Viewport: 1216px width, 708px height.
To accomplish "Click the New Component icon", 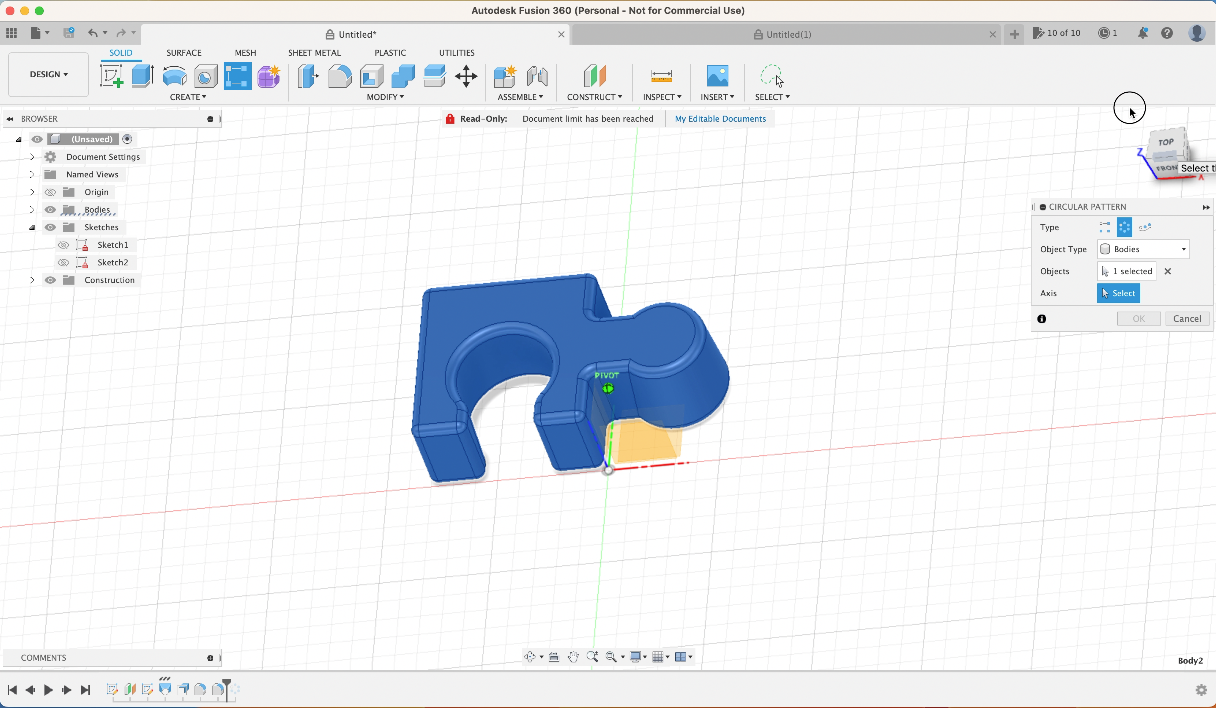I will (505, 76).
